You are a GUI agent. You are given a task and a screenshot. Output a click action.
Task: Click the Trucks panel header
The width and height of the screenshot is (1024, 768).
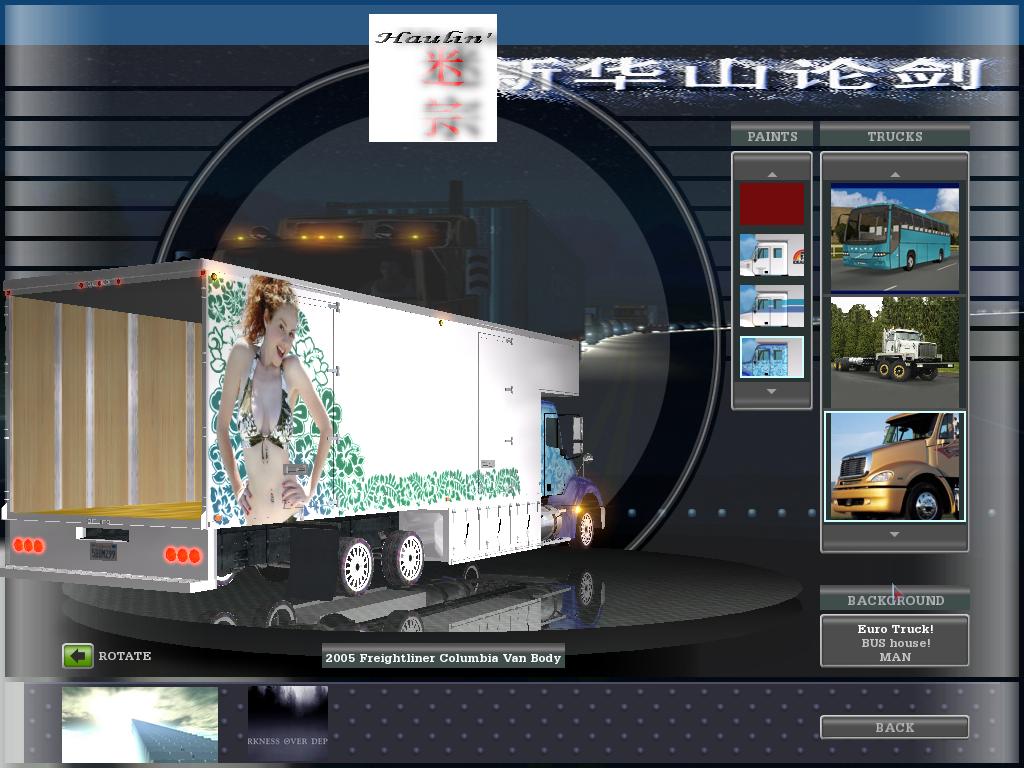[x=894, y=136]
